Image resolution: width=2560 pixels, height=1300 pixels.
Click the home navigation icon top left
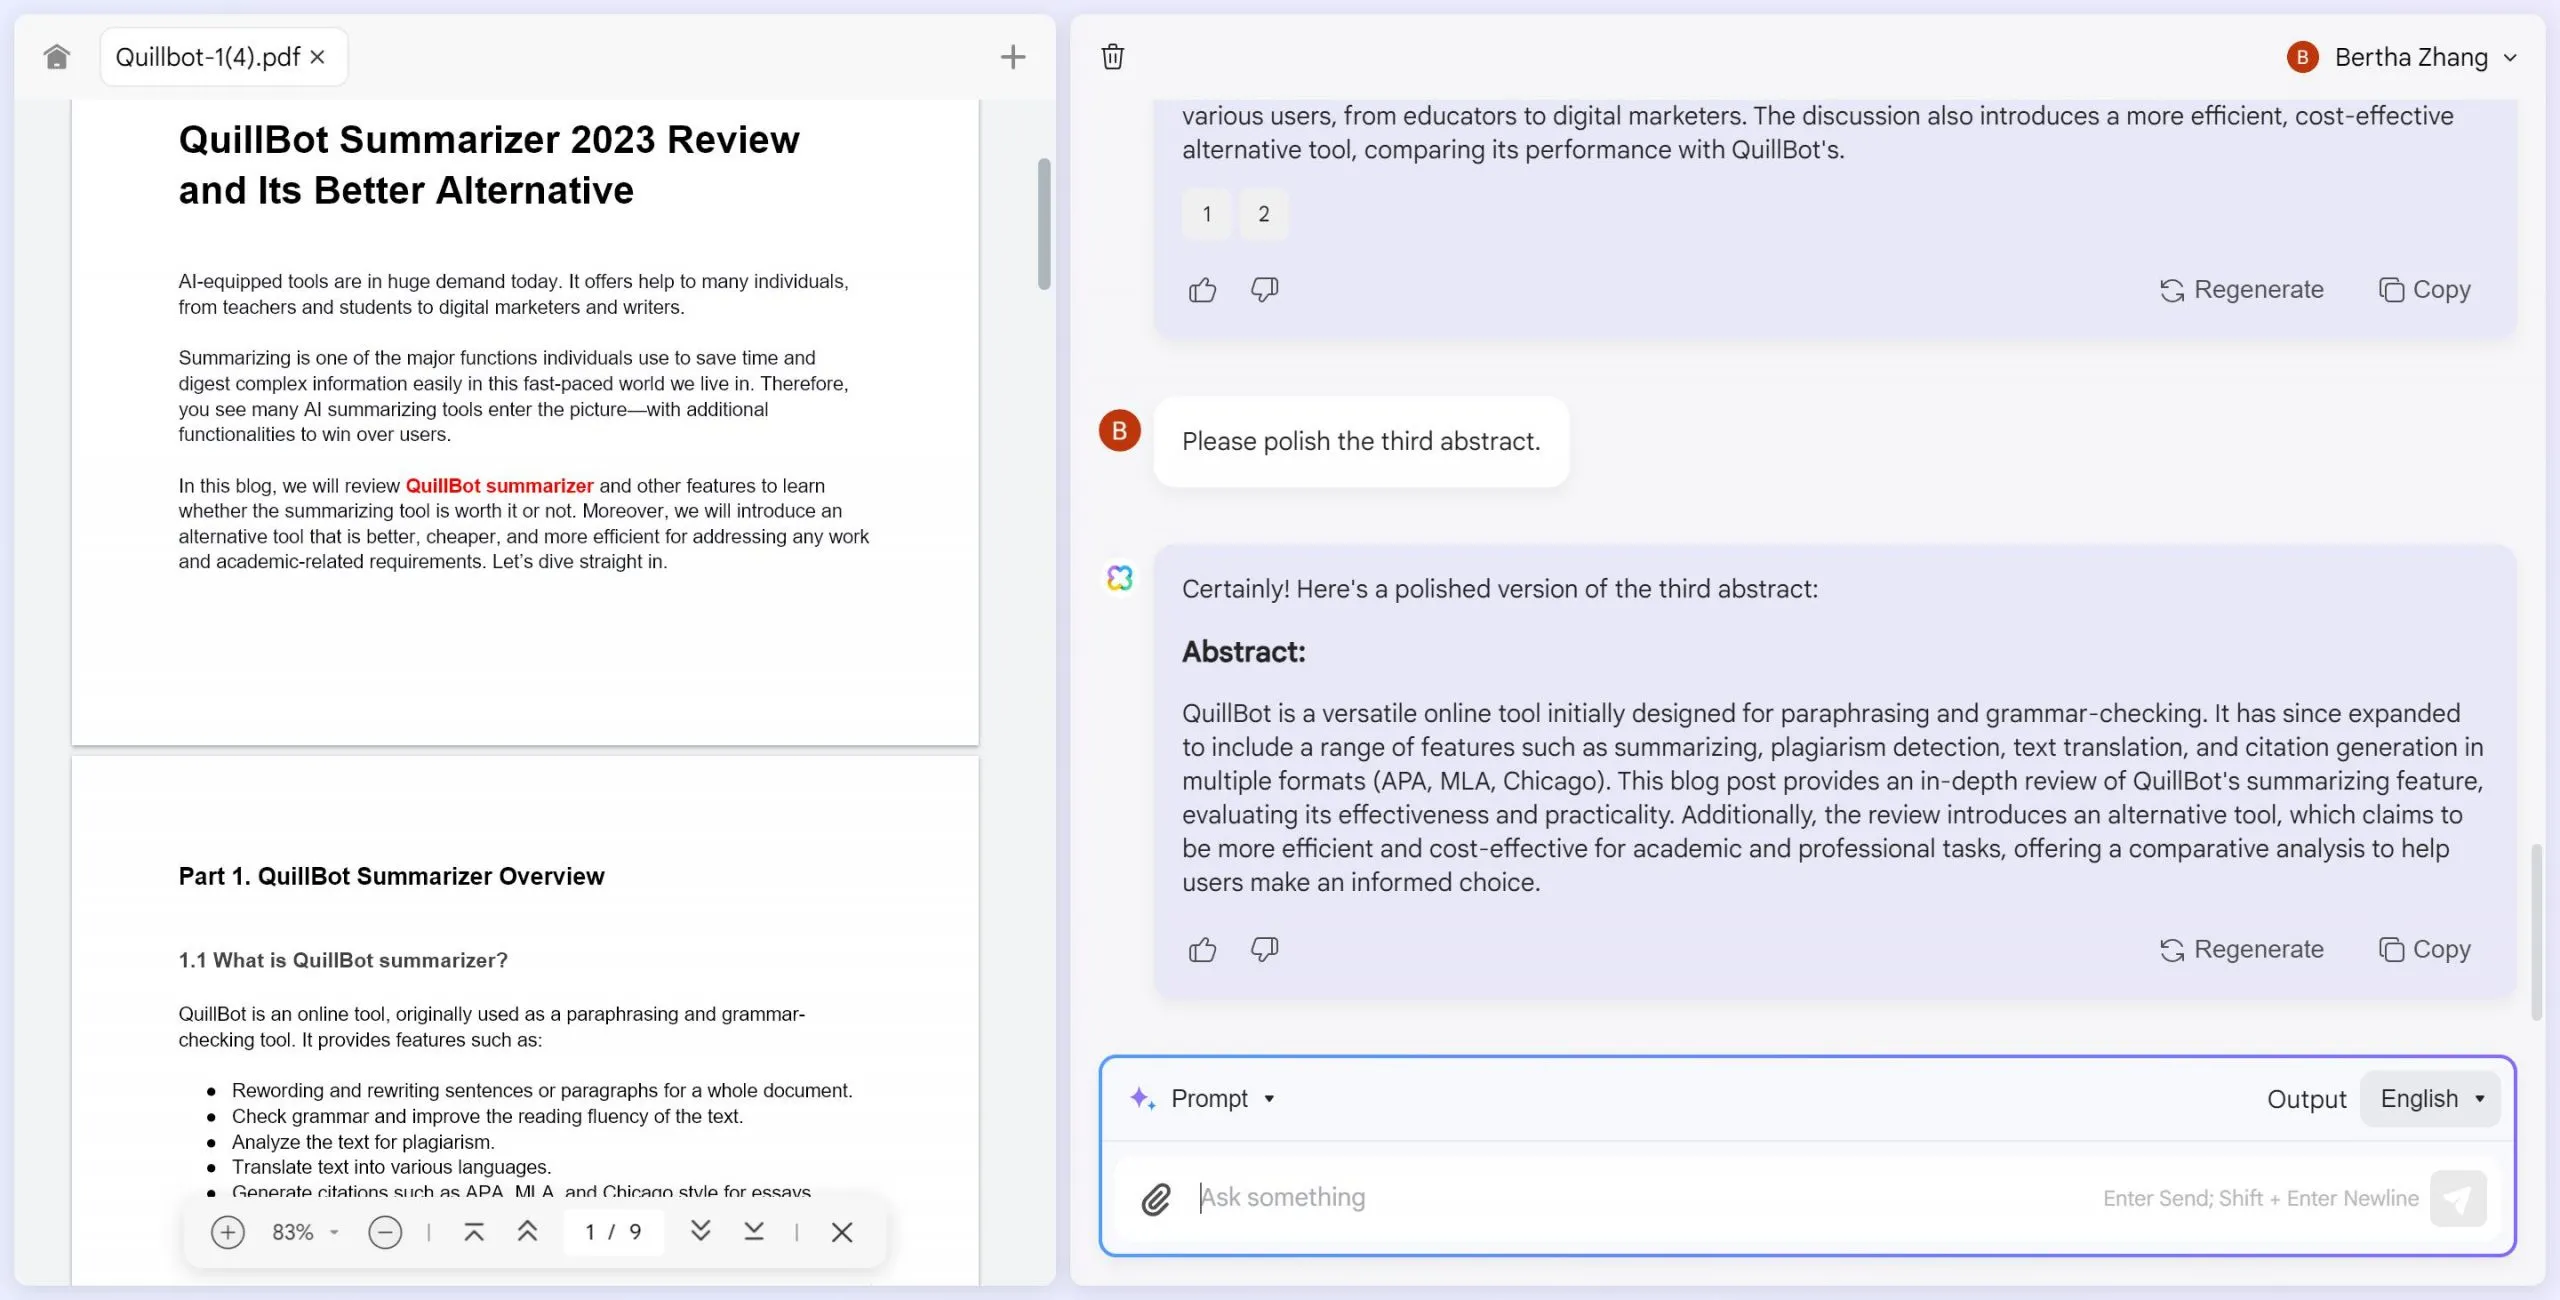click(x=56, y=56)
